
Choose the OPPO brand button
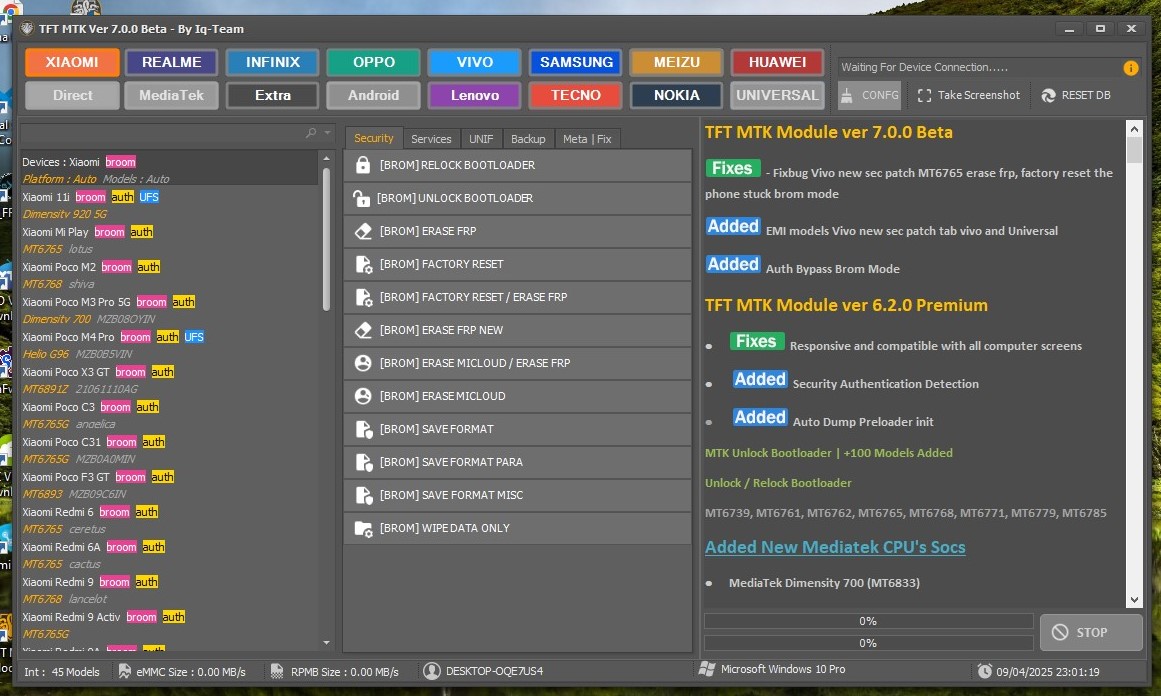pos(374,62)
